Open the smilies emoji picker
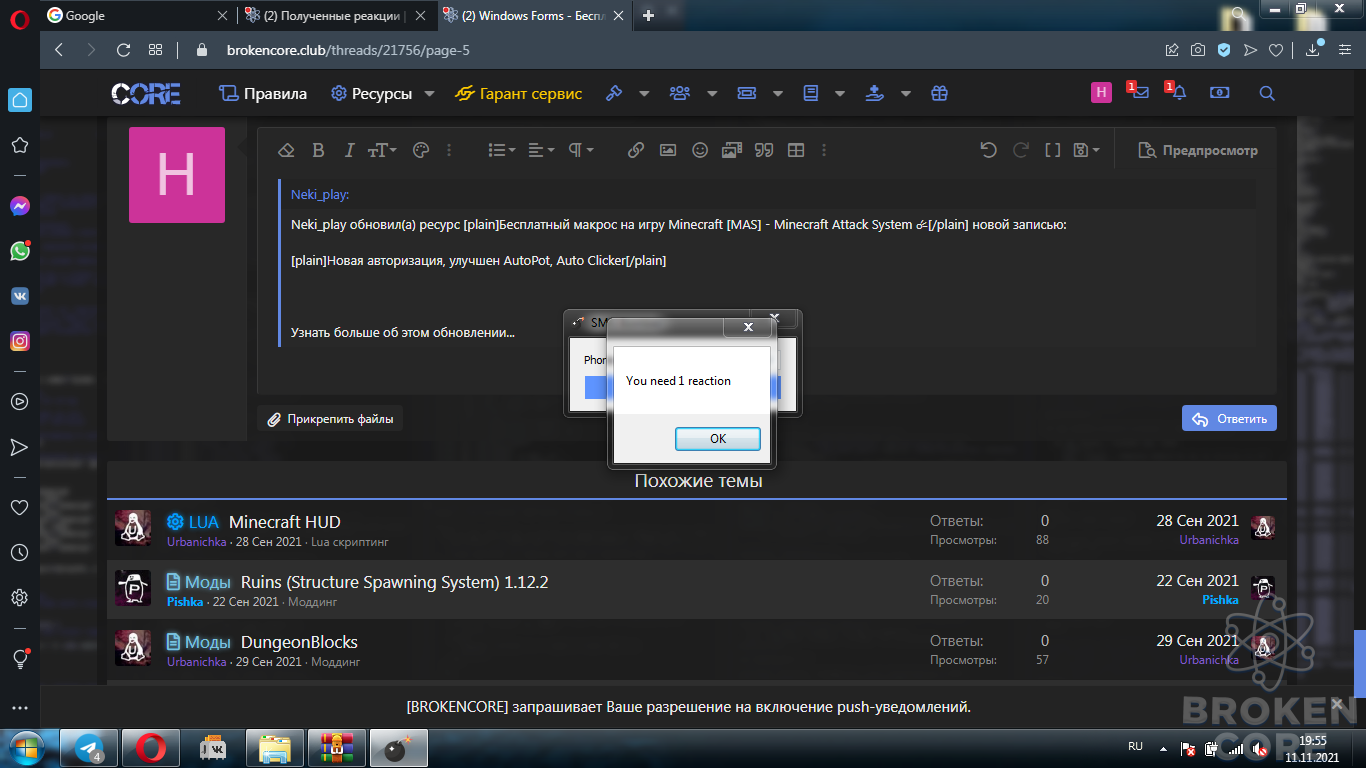1366x768 pixels. pyautogui.click(x=700, y=150)
